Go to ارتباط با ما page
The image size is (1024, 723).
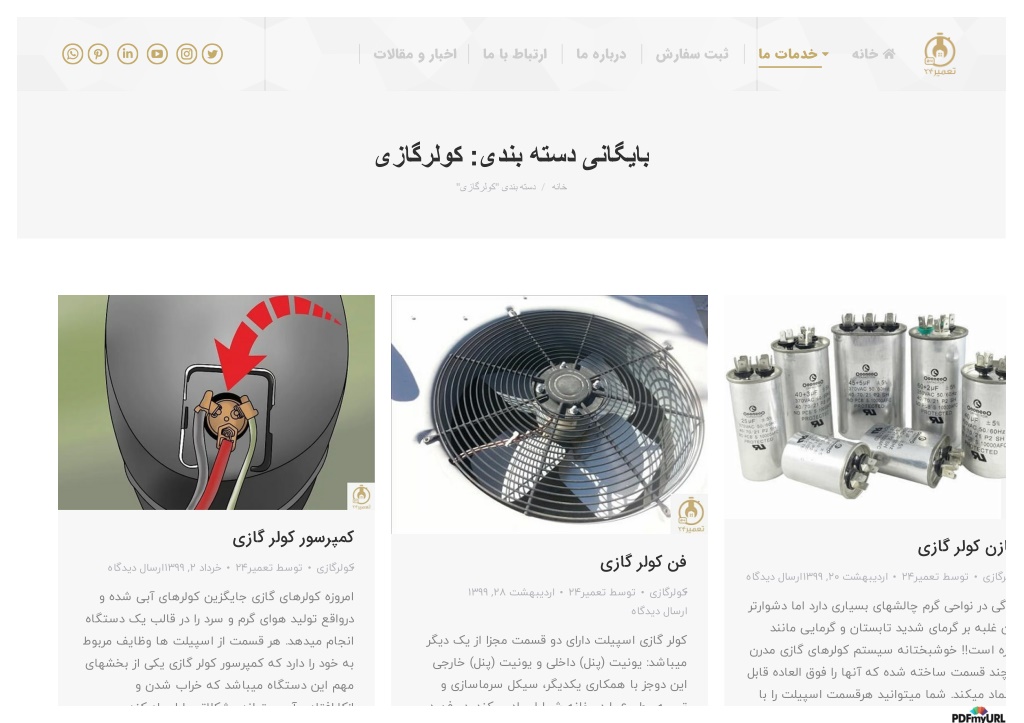[x=515, y=54]
